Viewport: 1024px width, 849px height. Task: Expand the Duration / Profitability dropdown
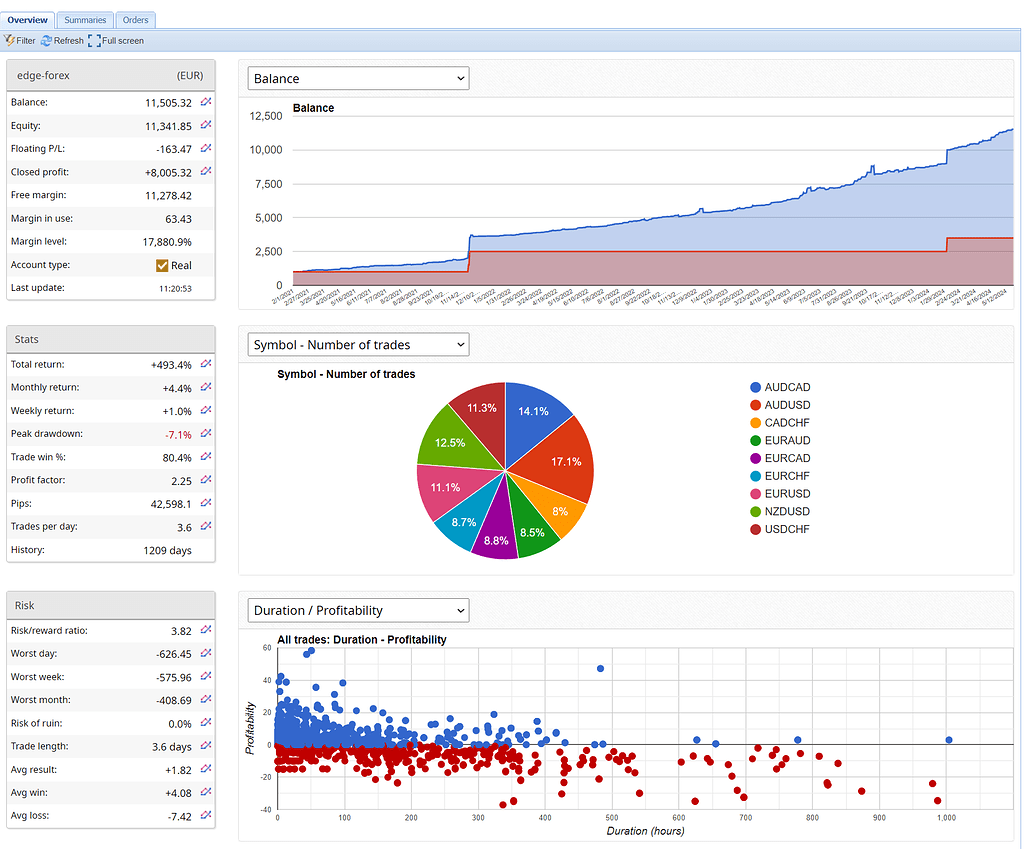tap(358, 610)
